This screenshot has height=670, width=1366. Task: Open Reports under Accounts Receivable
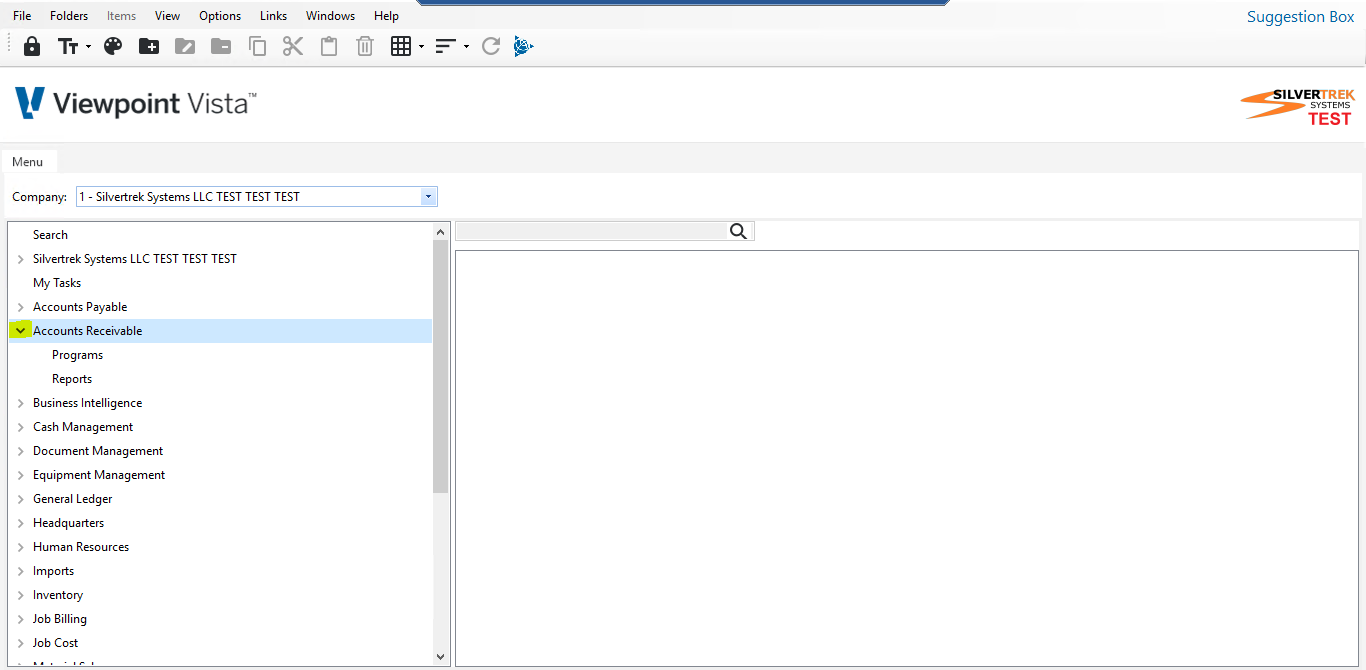pos(72,379)
